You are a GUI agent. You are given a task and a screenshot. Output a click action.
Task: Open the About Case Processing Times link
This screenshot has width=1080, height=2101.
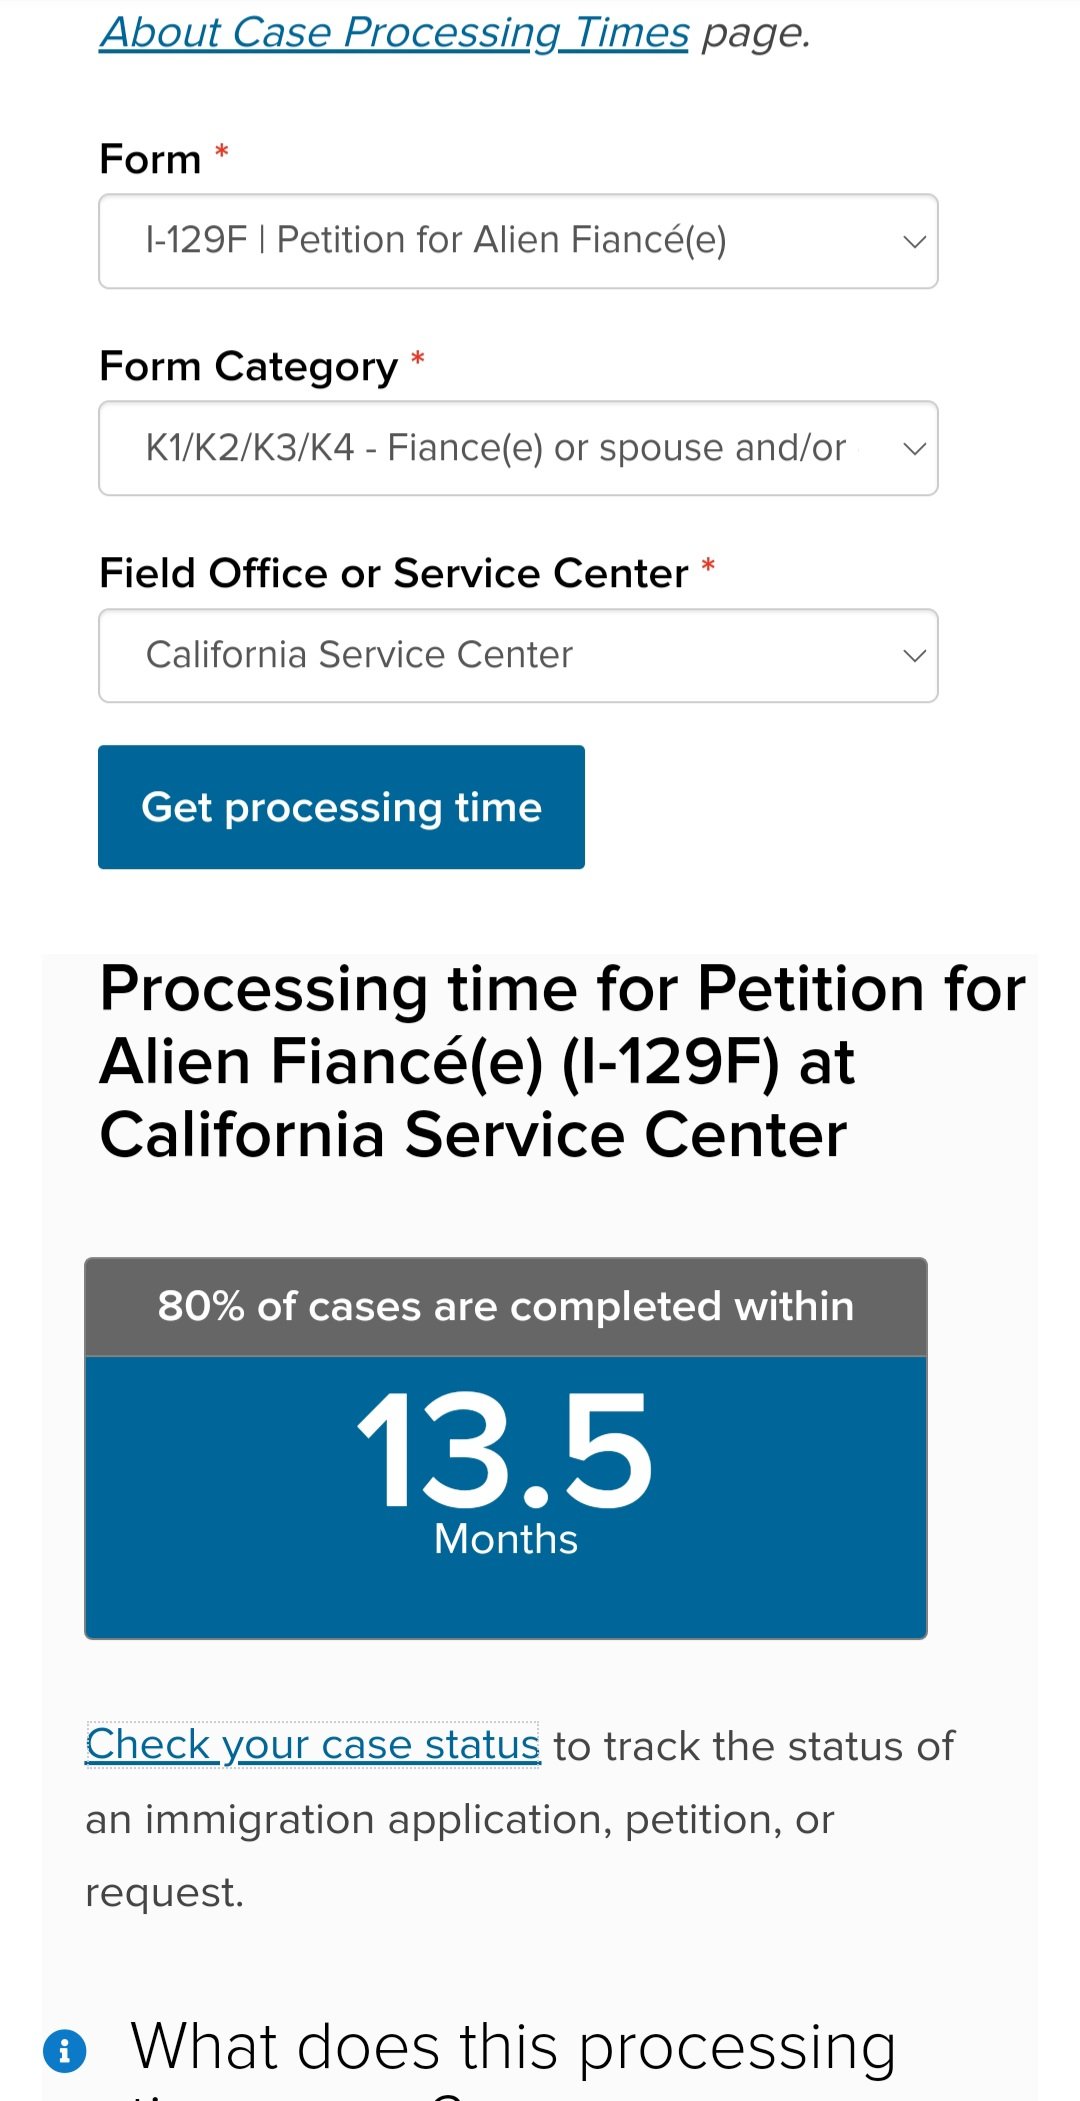(x=394, y=33)
